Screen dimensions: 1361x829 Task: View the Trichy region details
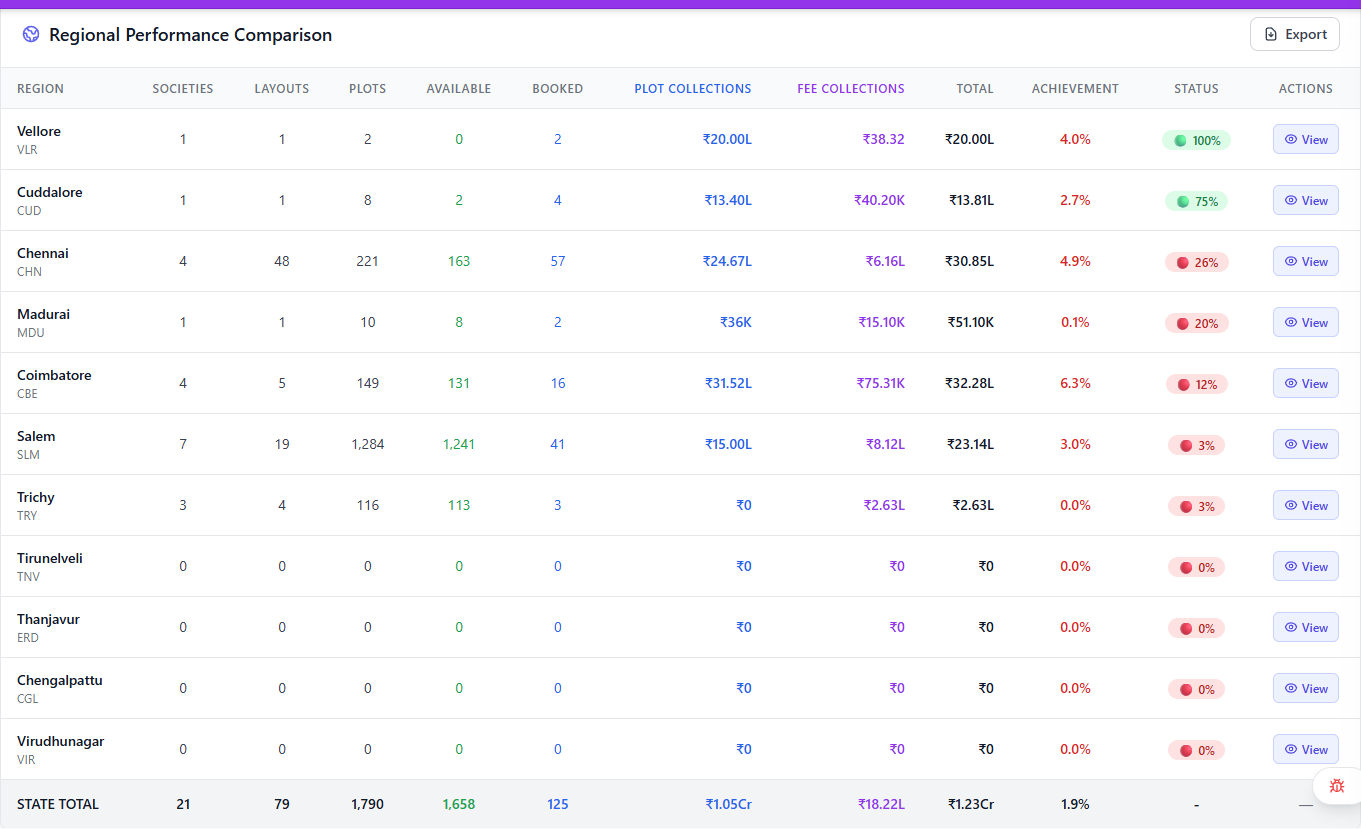(x=1305, y=506)
